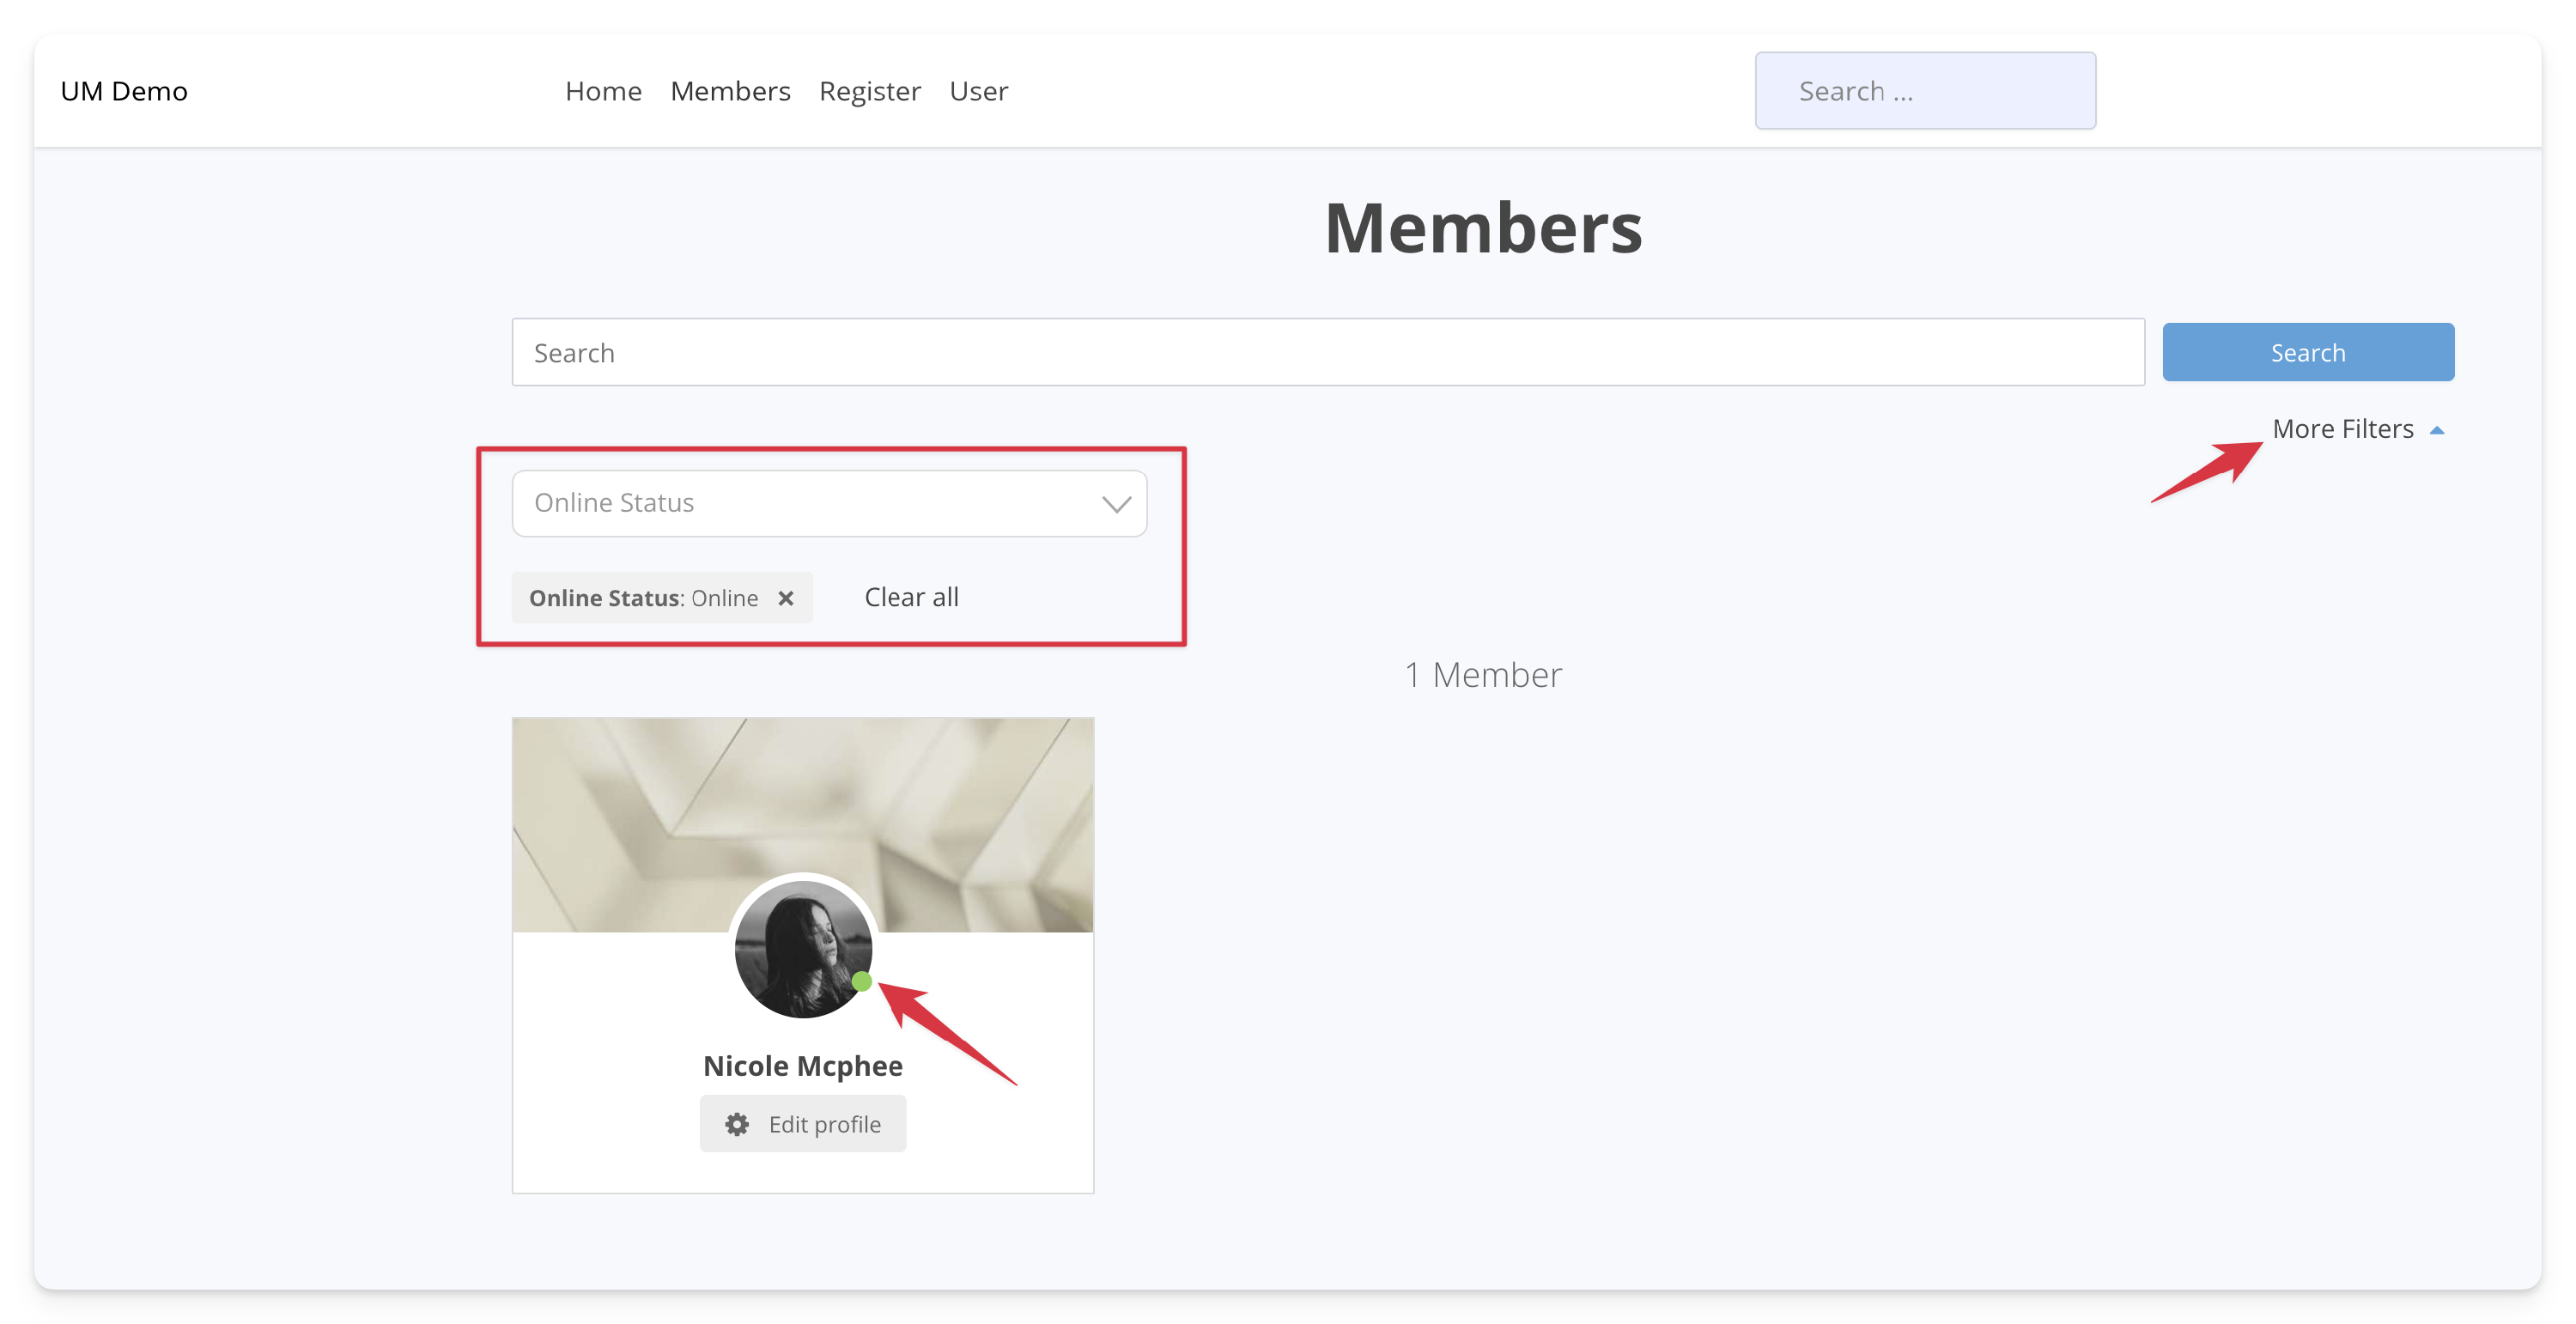Focus the members Search text field
Viewport: 2576px width, 1324px height.
click(1327, 352)
